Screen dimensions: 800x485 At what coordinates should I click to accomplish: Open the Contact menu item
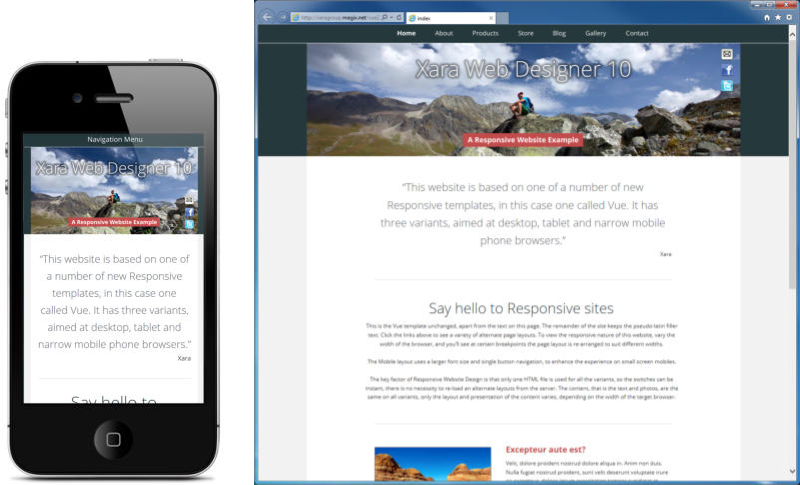click(637, 33)
